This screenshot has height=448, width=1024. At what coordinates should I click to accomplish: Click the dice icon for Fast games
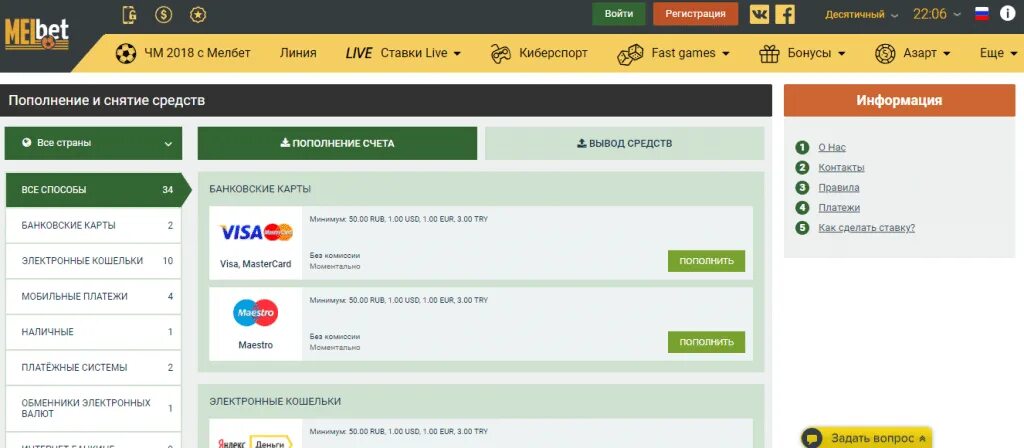point(630,54)
